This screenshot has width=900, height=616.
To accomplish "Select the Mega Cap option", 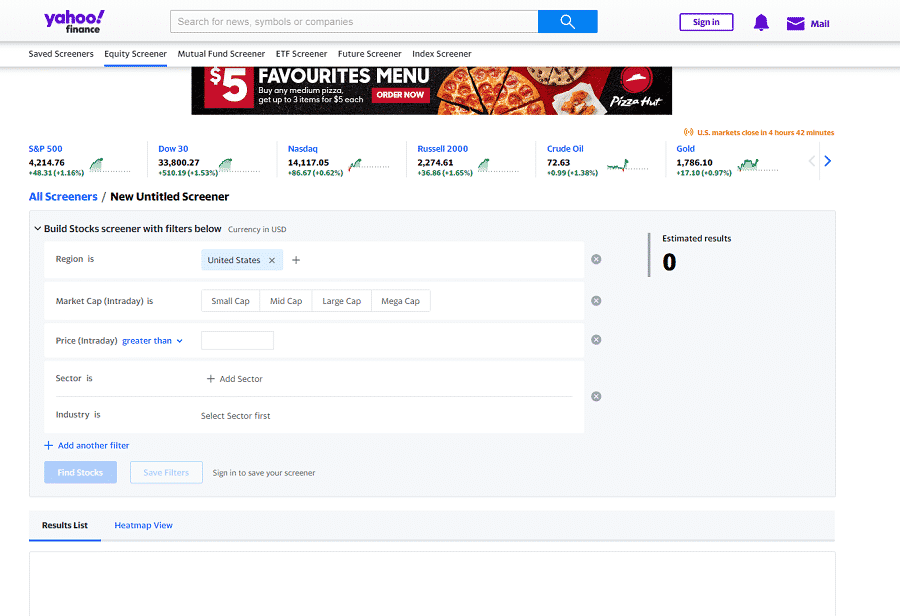I will (400, 301).
